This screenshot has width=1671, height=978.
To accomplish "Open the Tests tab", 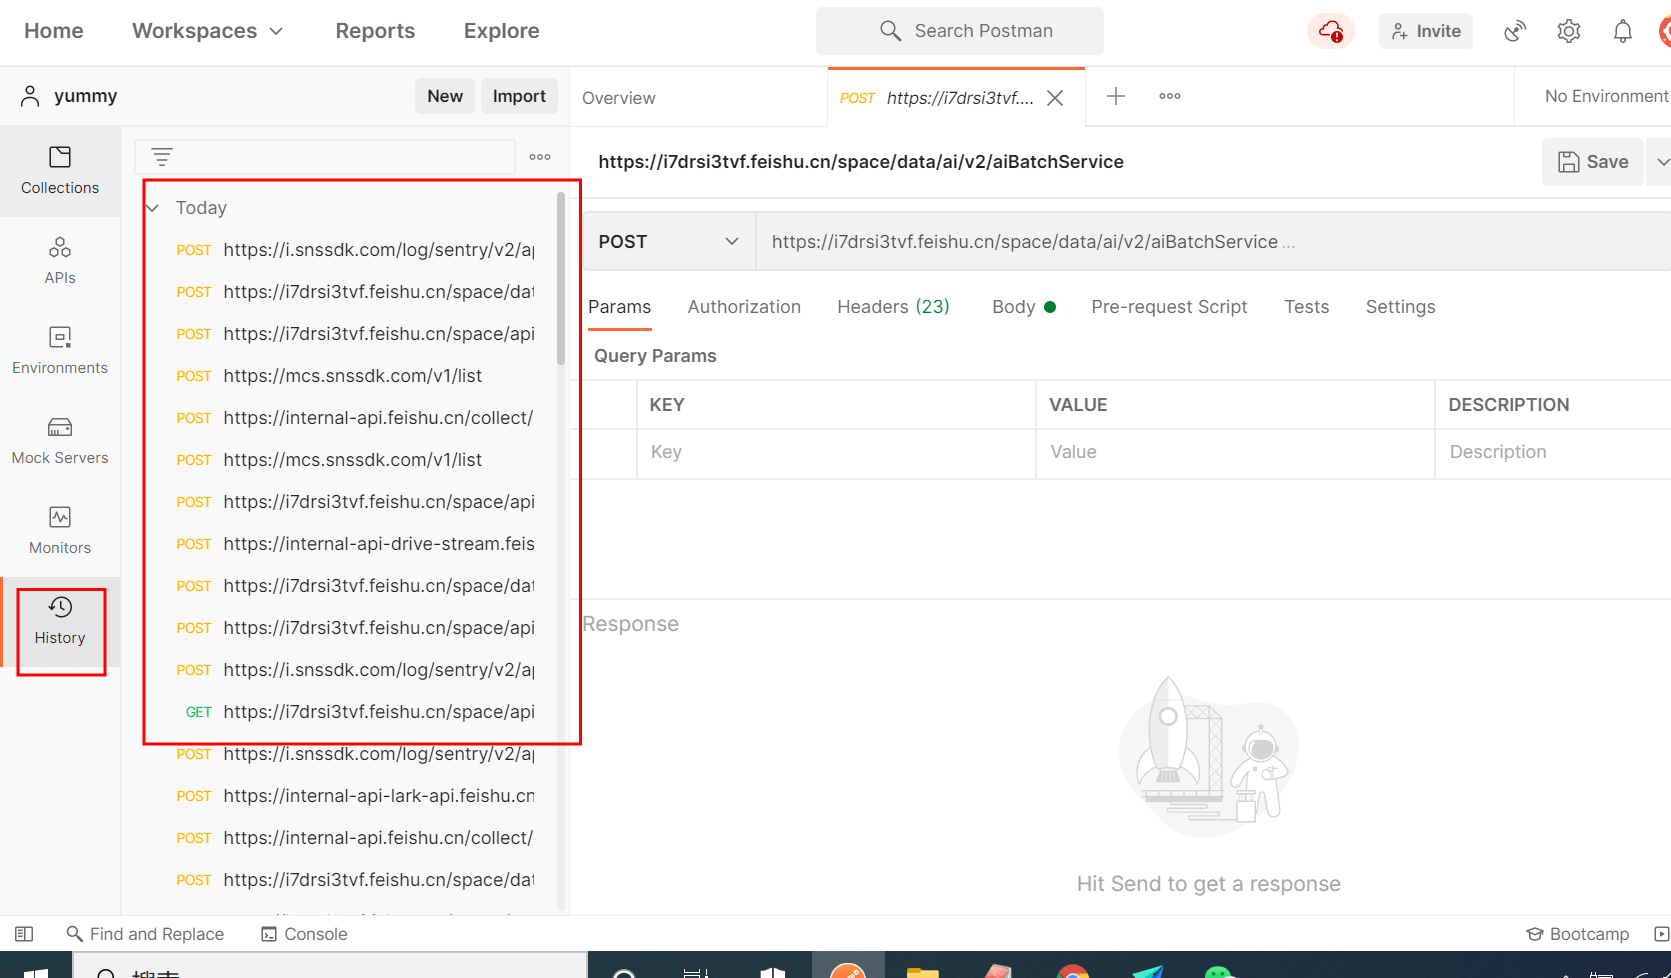I will (x=1306, y=307).
